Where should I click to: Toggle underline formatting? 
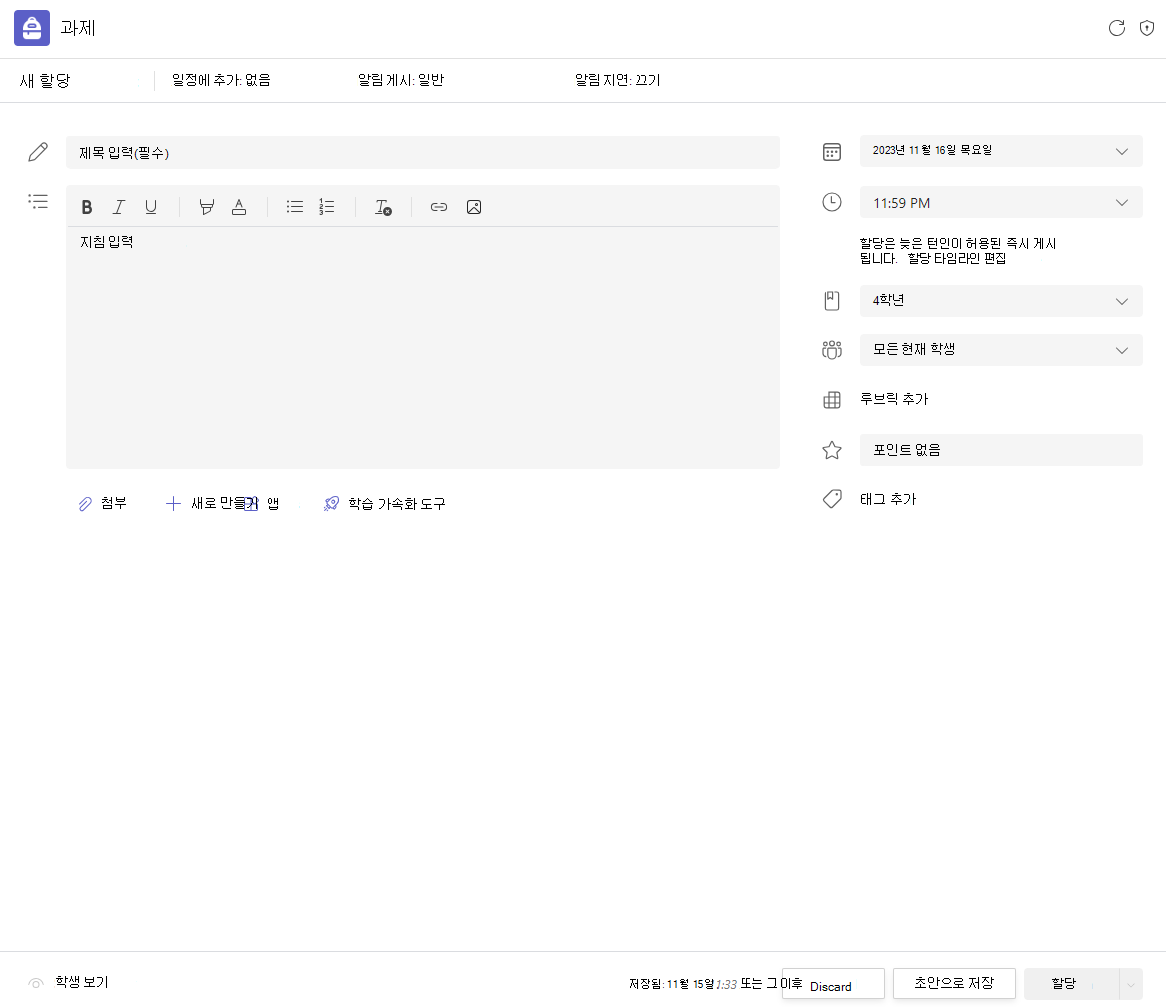151,207
